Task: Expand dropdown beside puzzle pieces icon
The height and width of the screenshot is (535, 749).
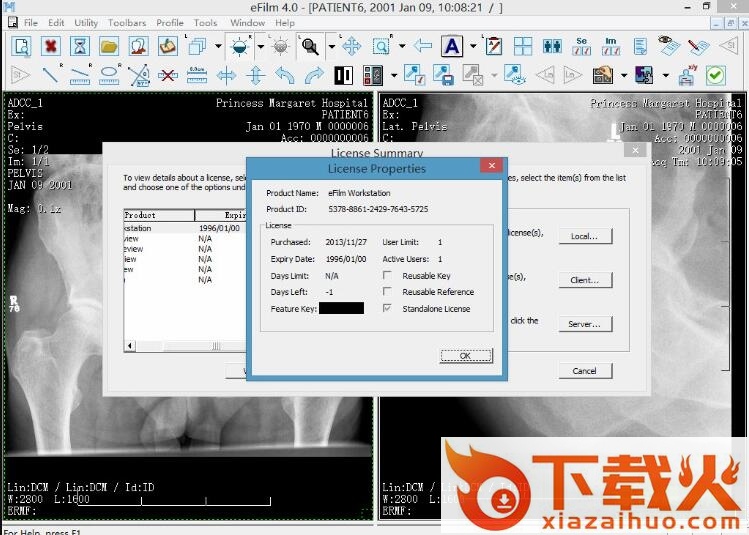Action: pos(665,75)
